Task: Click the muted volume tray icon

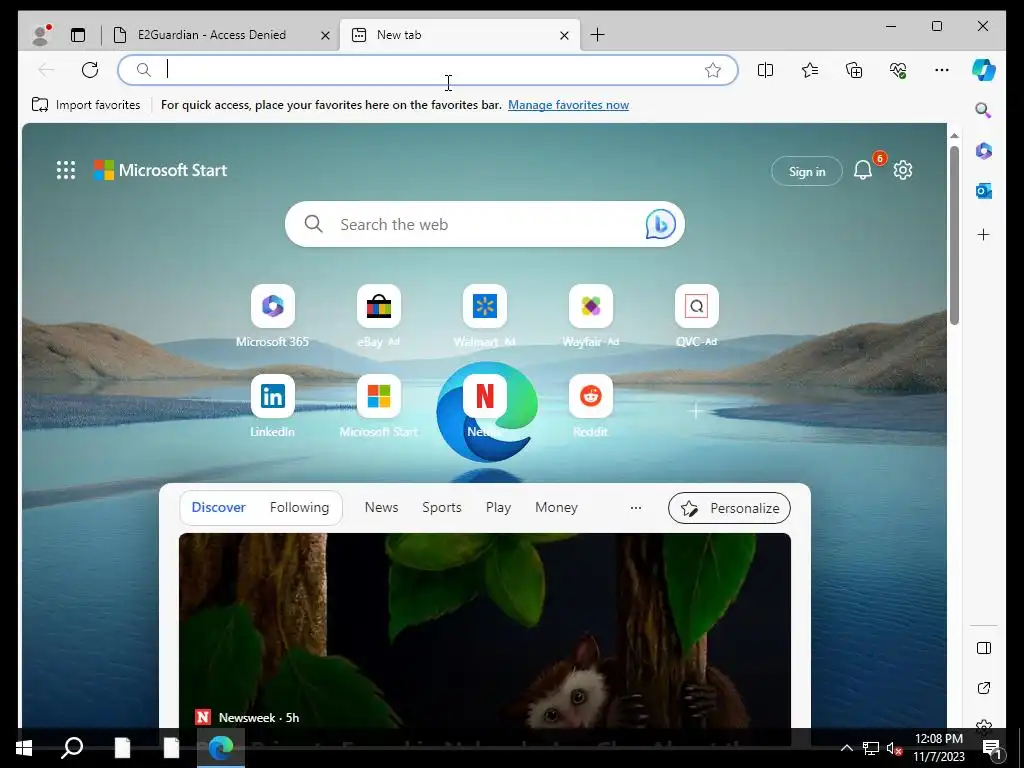Action: [894, 748]
